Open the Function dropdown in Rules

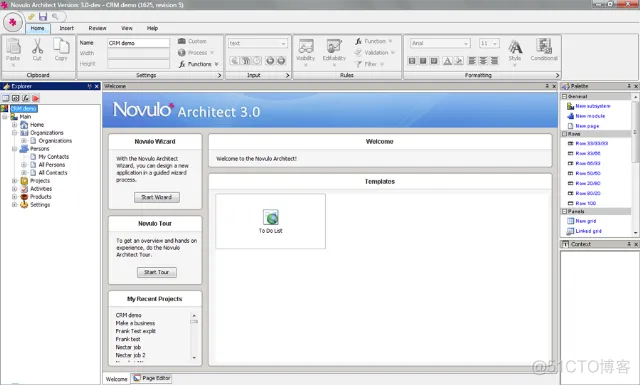coord(373,41)
